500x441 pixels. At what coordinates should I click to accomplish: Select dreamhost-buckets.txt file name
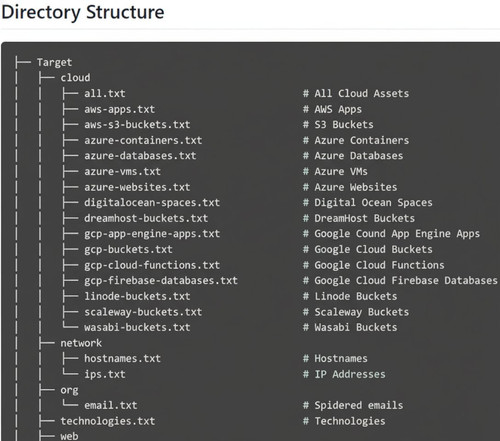[x=146, y=218]
